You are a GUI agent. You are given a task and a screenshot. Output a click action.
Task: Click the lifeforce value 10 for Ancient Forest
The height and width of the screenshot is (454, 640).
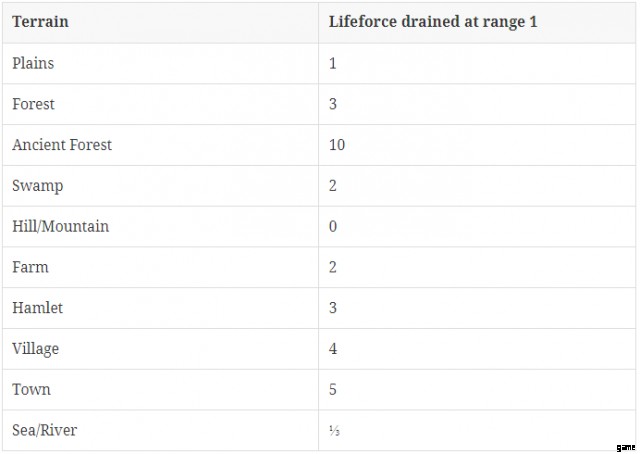[337, 145]
